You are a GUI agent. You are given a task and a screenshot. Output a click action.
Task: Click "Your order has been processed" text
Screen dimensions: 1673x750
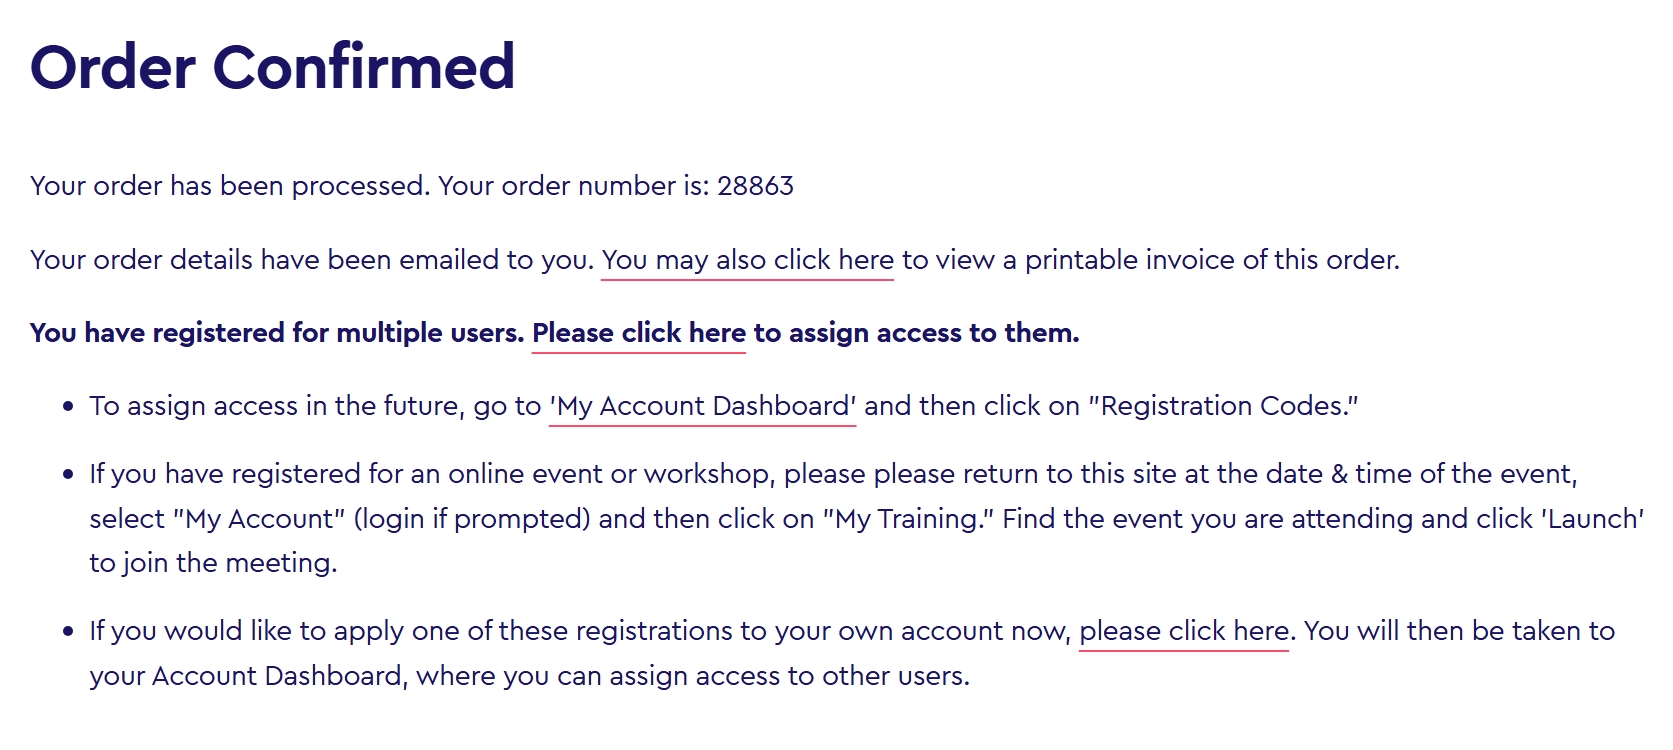coord(230,186)
